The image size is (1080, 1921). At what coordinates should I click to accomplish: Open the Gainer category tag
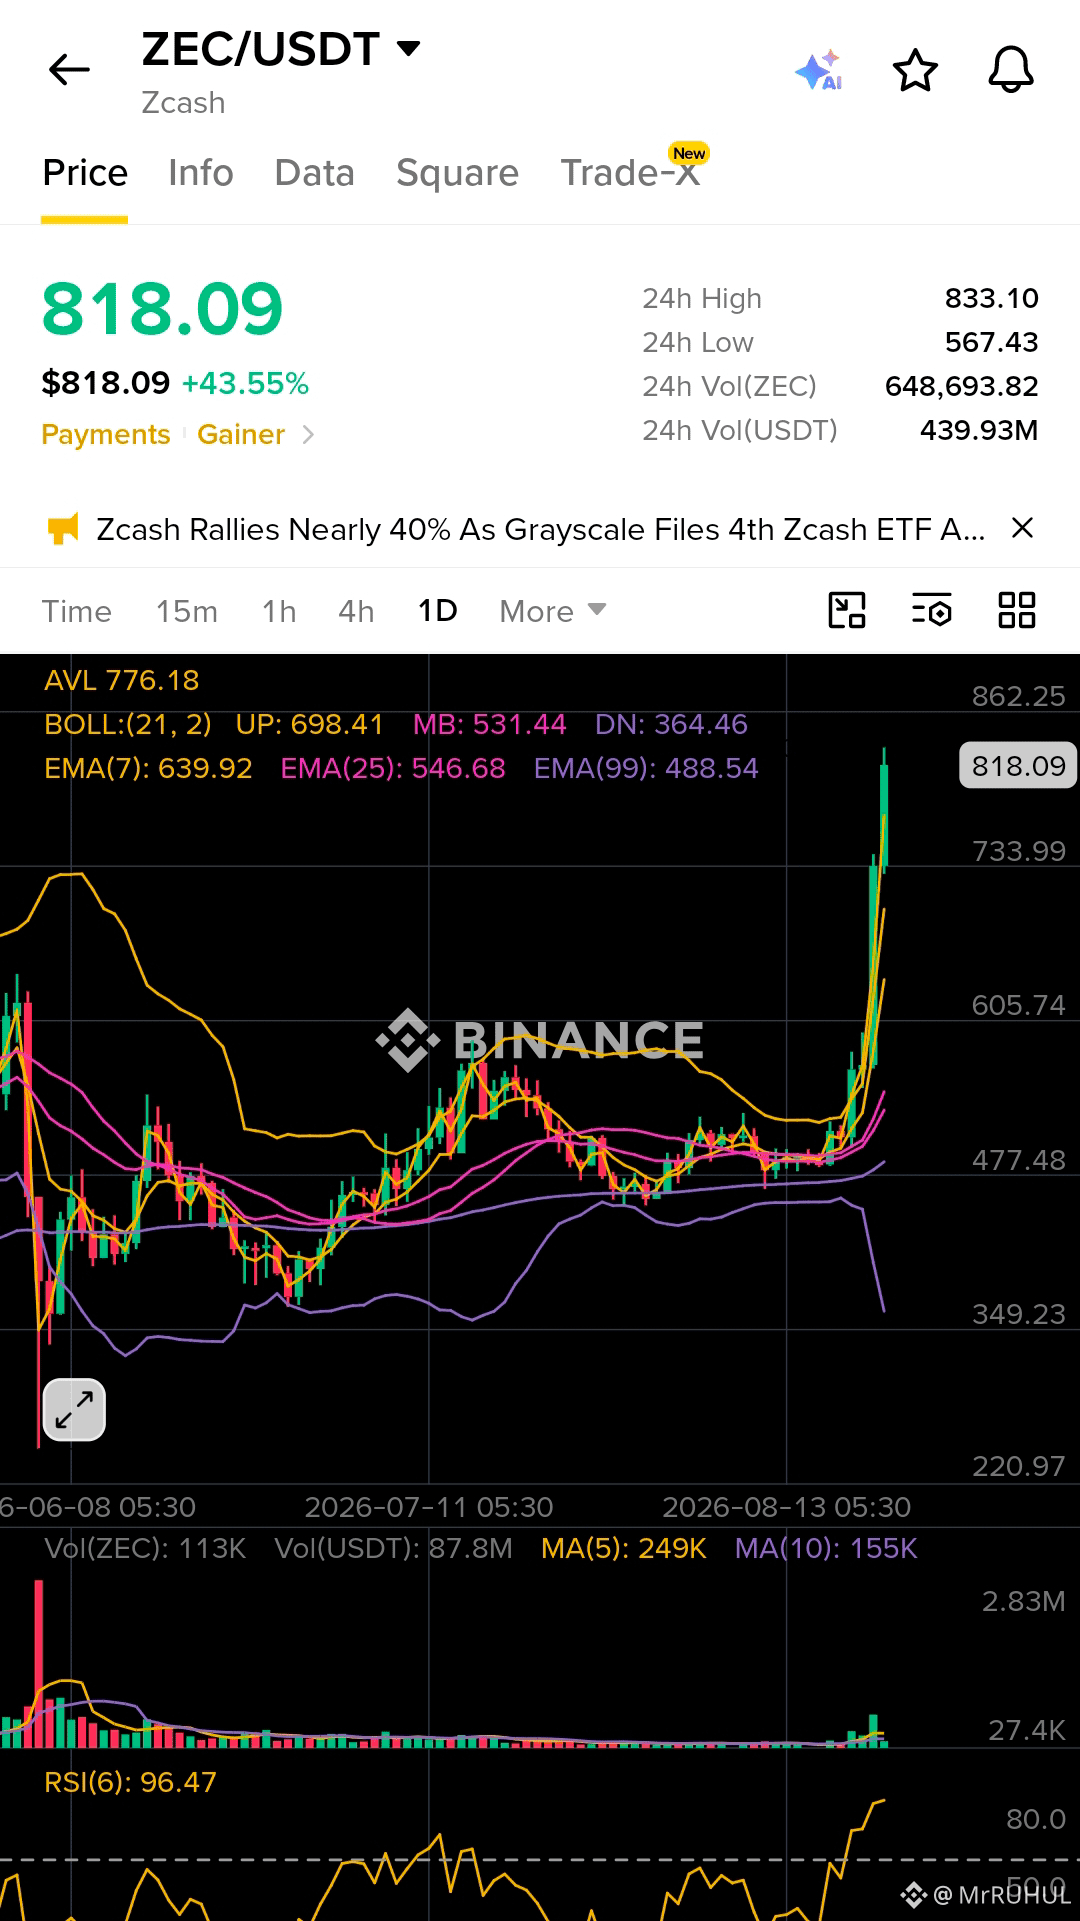[x=241, y=435]
